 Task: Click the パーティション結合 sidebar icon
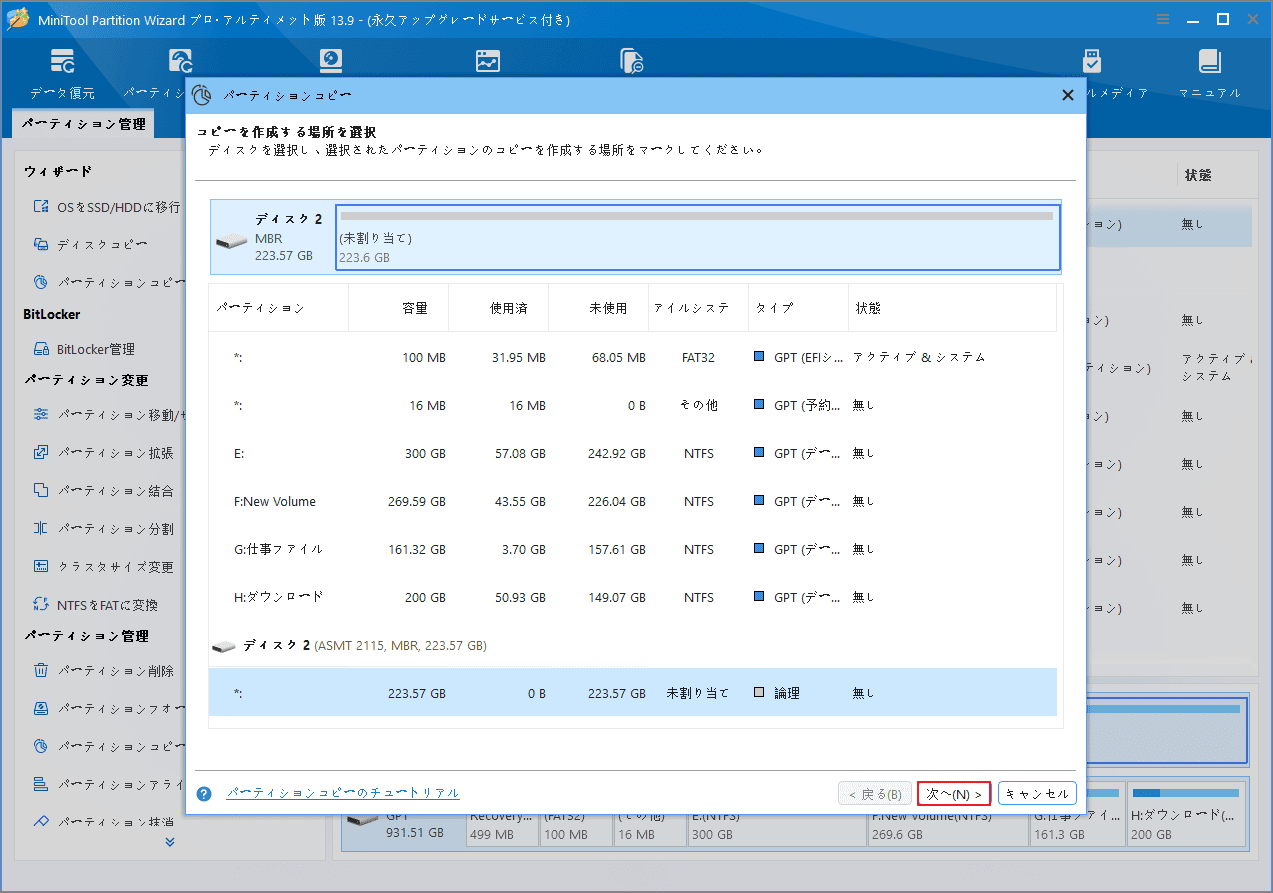tap(41, 490)
